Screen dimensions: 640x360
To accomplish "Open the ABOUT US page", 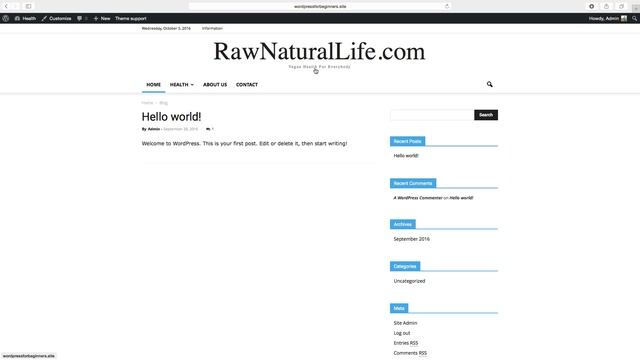I will point(215,84).
